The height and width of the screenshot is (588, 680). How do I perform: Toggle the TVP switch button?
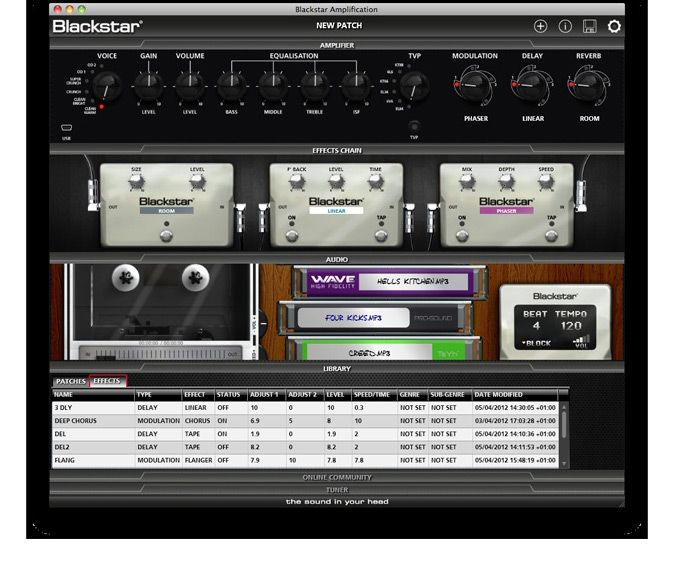pyautogui.click(x=414, y=127)
